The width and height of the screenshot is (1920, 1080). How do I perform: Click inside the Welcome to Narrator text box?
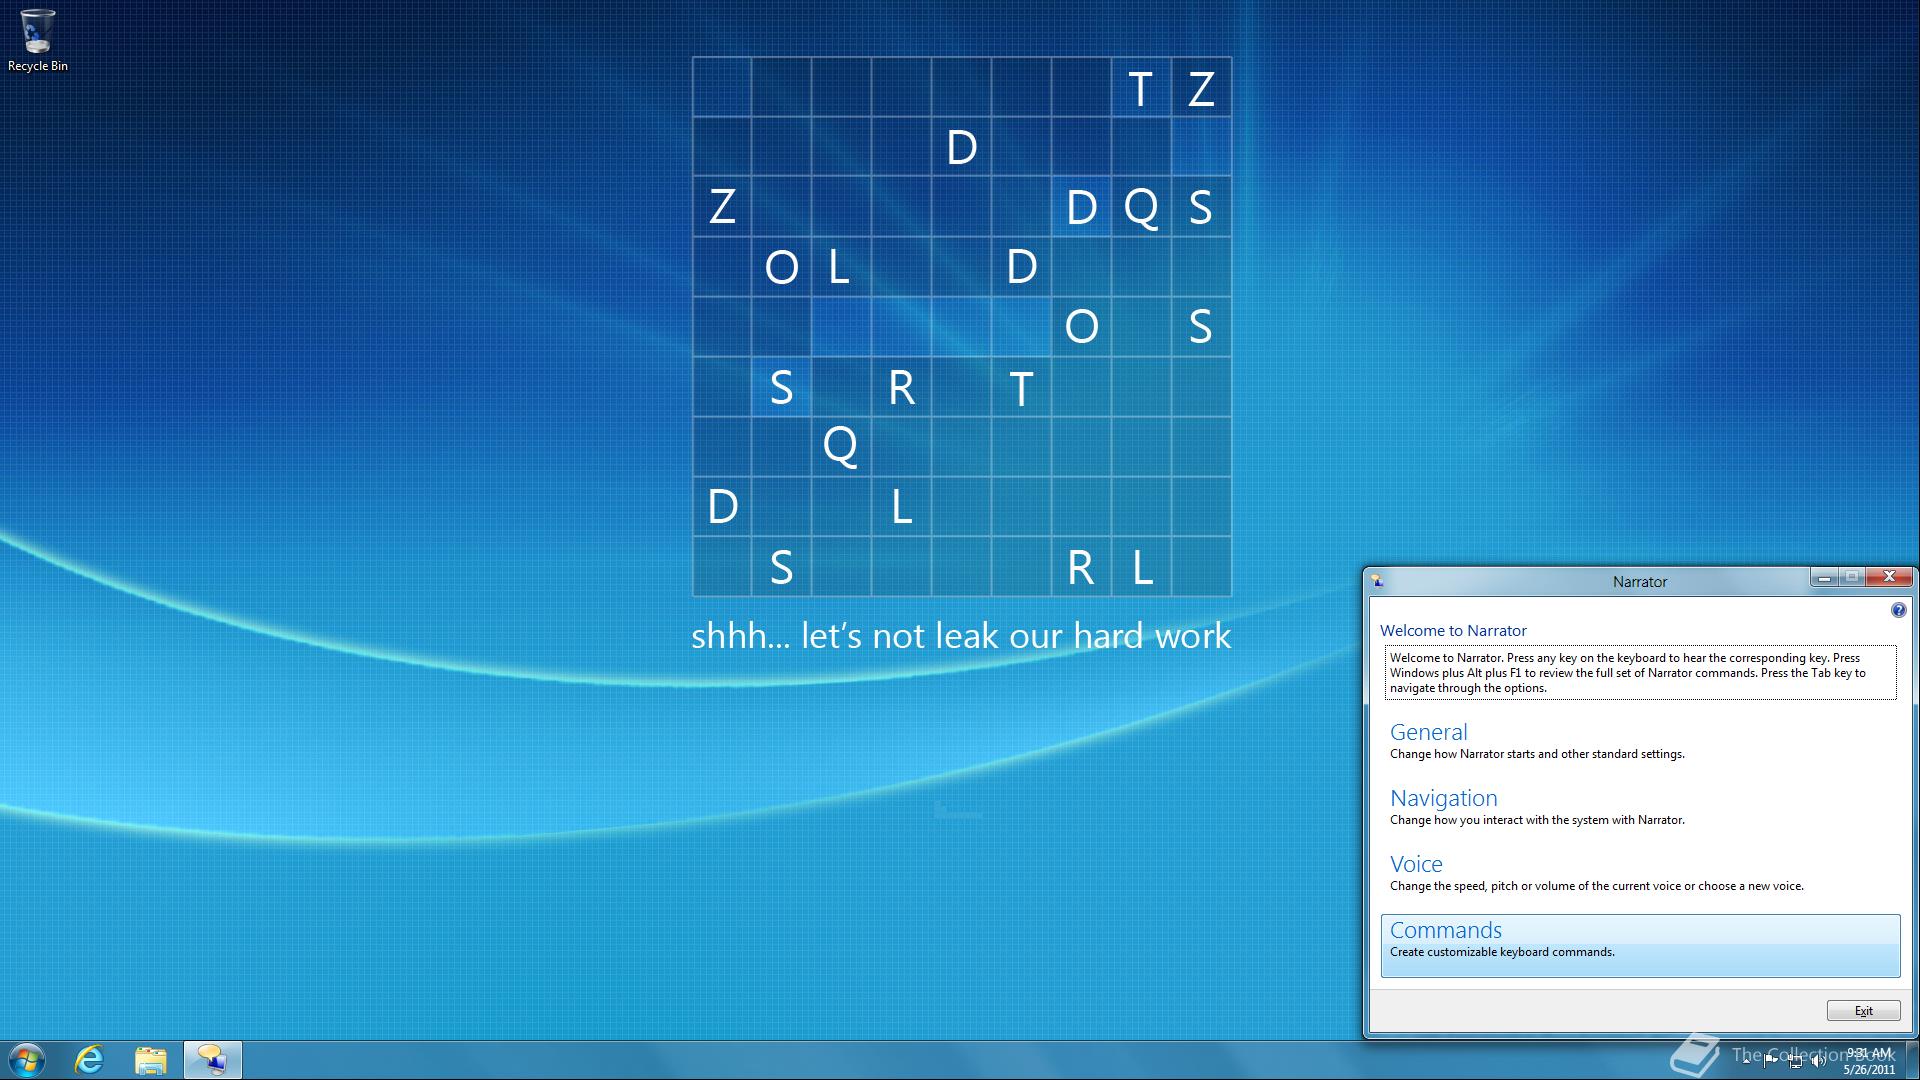click(1640, 673)
